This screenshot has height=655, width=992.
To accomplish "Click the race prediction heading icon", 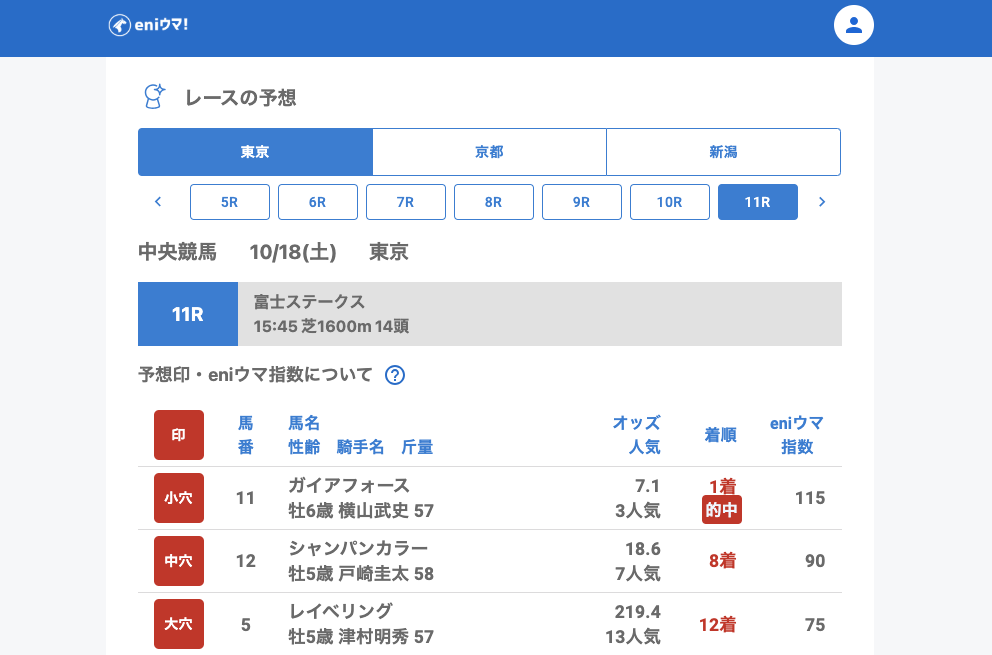I will click(154, 97).
